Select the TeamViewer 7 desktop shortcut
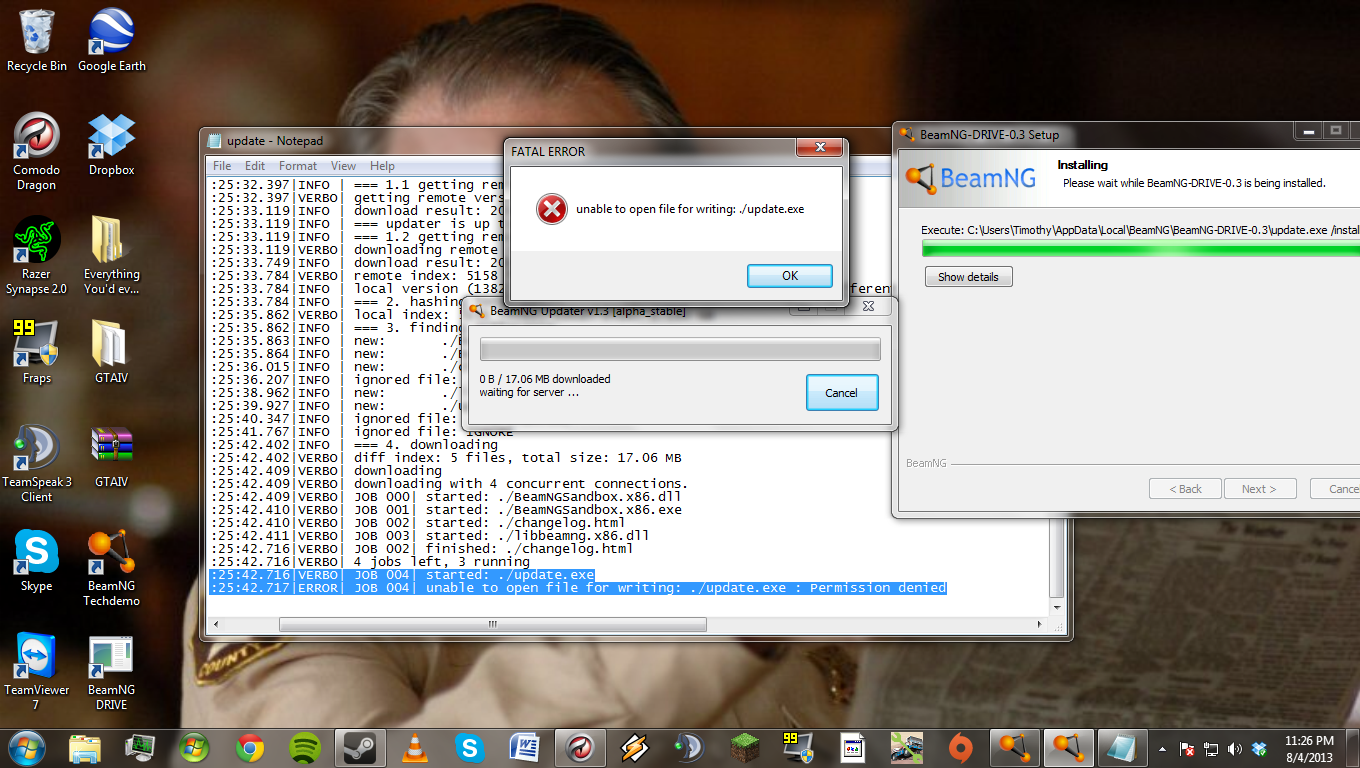Image resolution: width=1360 pixels, height=768 pixels. point(37,672)
